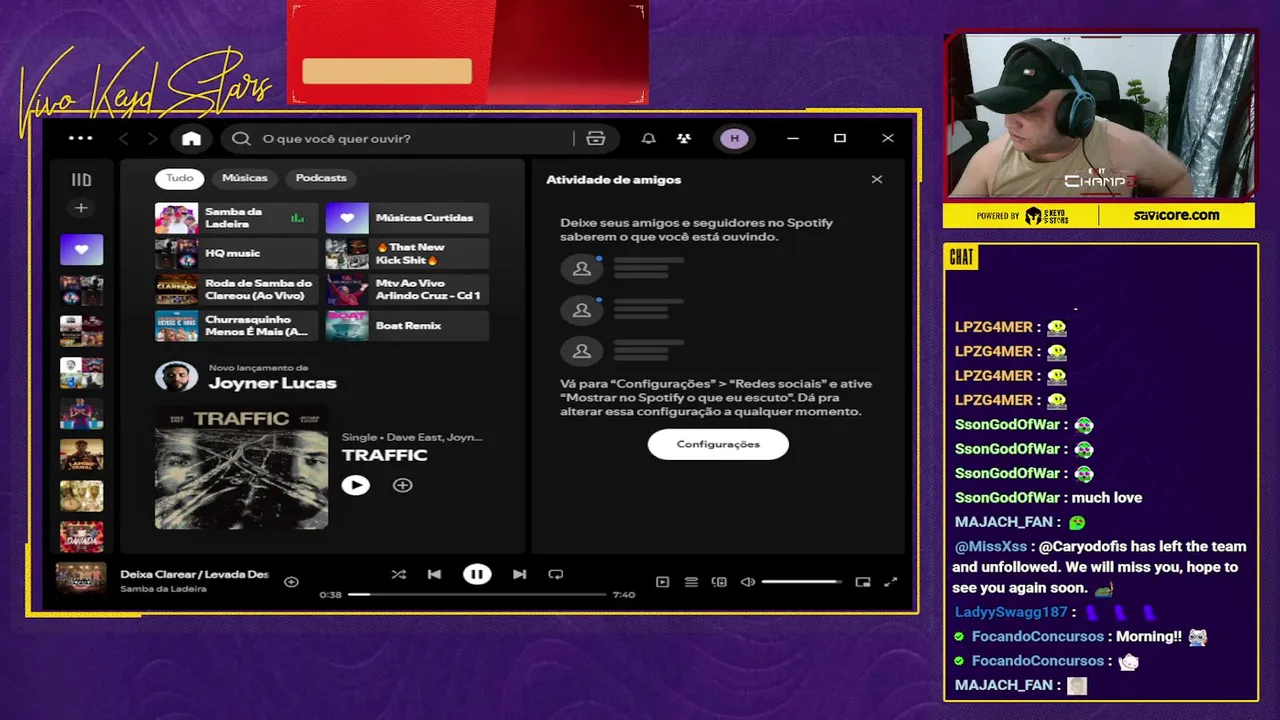
Task: Play the TRAFFIC single
Action: 355,485
